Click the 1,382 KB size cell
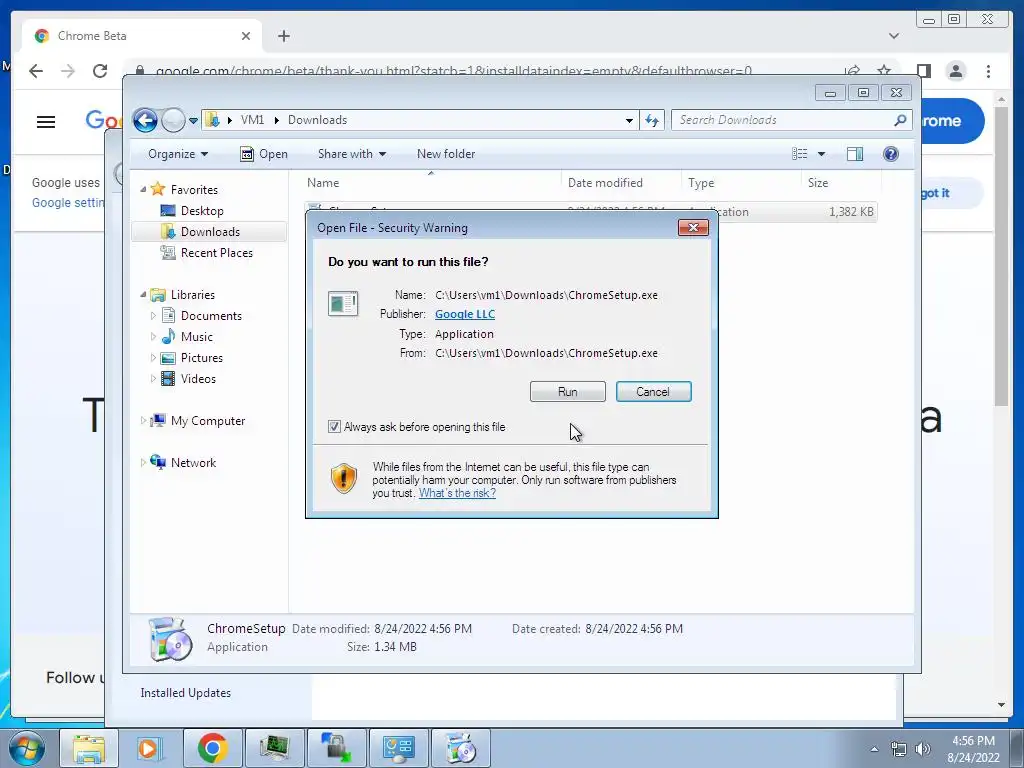 851,212
